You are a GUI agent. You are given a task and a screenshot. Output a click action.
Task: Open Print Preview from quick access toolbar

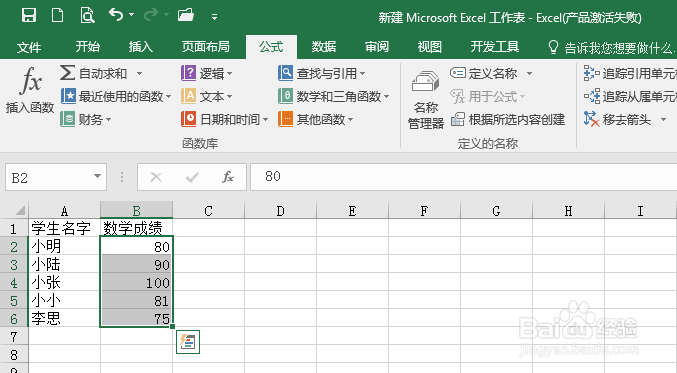[87, 16]
